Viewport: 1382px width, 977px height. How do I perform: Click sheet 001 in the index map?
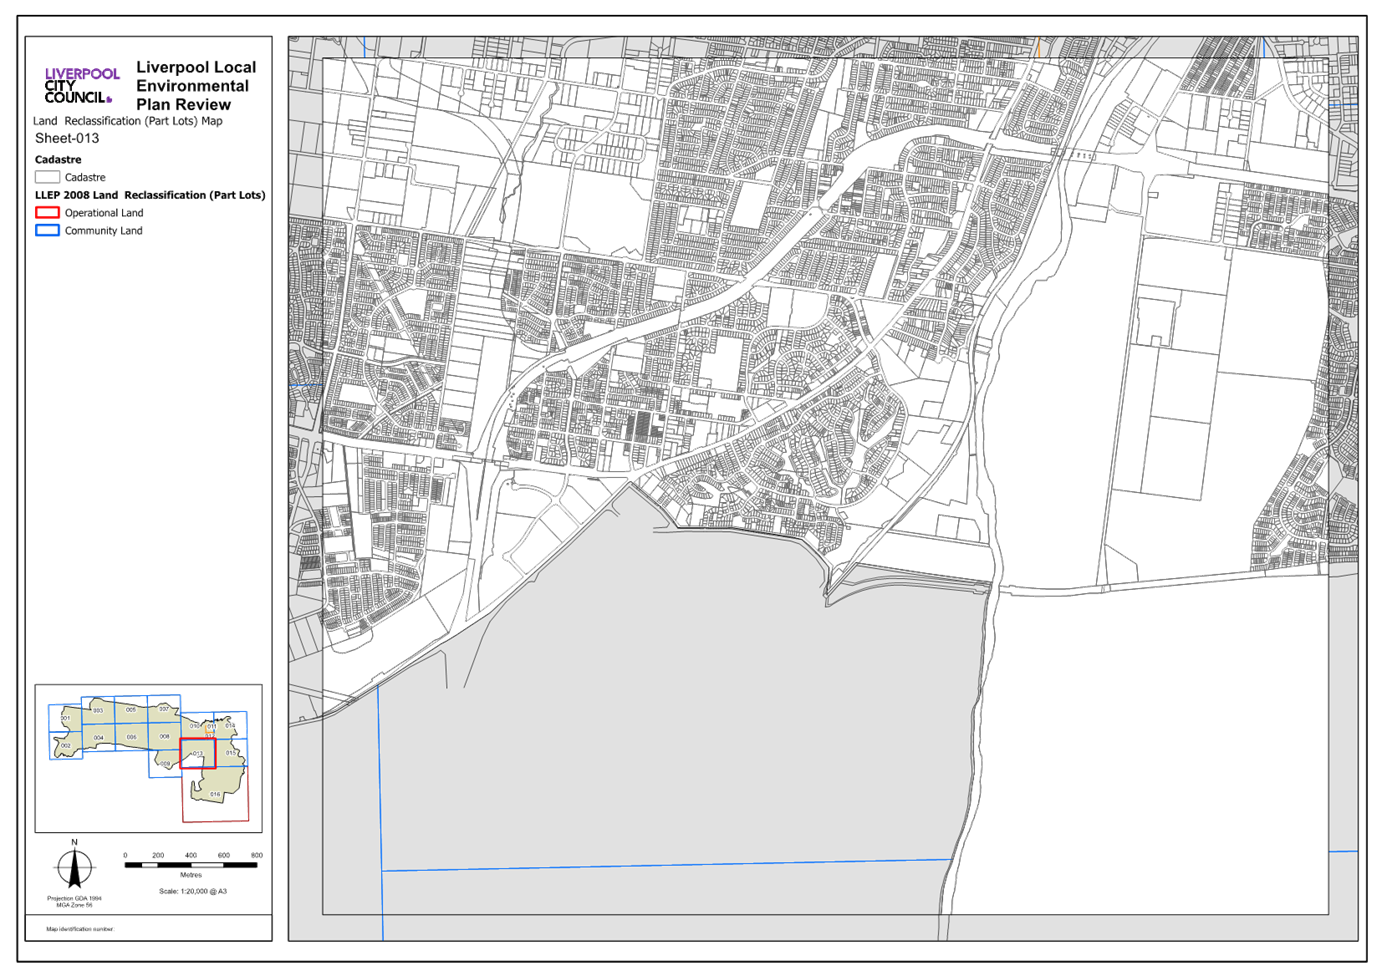coord(65,718)
